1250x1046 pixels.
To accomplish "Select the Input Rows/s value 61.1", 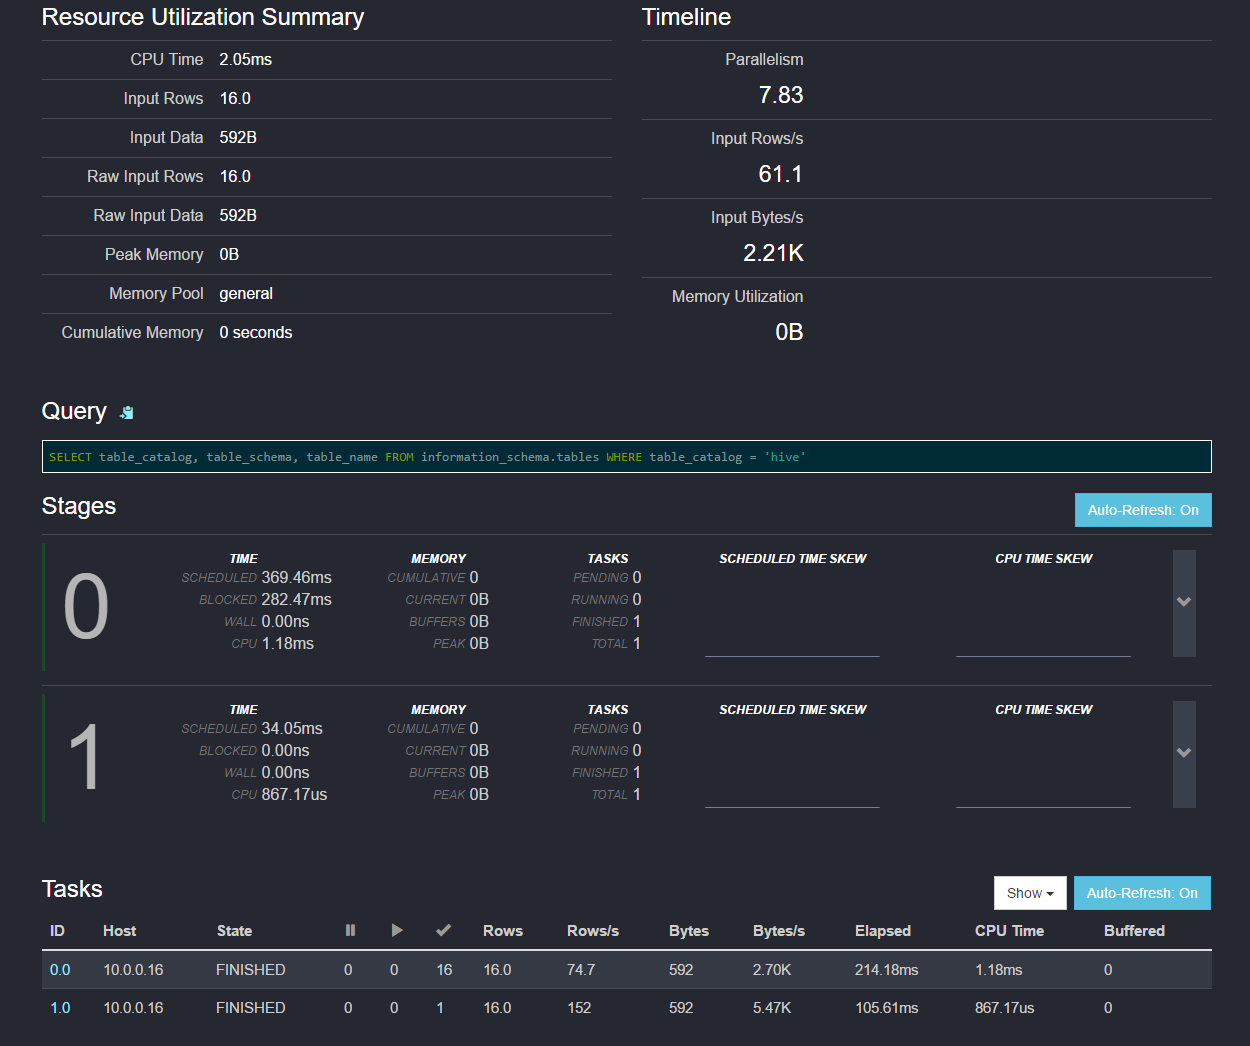I will (781, 174).
